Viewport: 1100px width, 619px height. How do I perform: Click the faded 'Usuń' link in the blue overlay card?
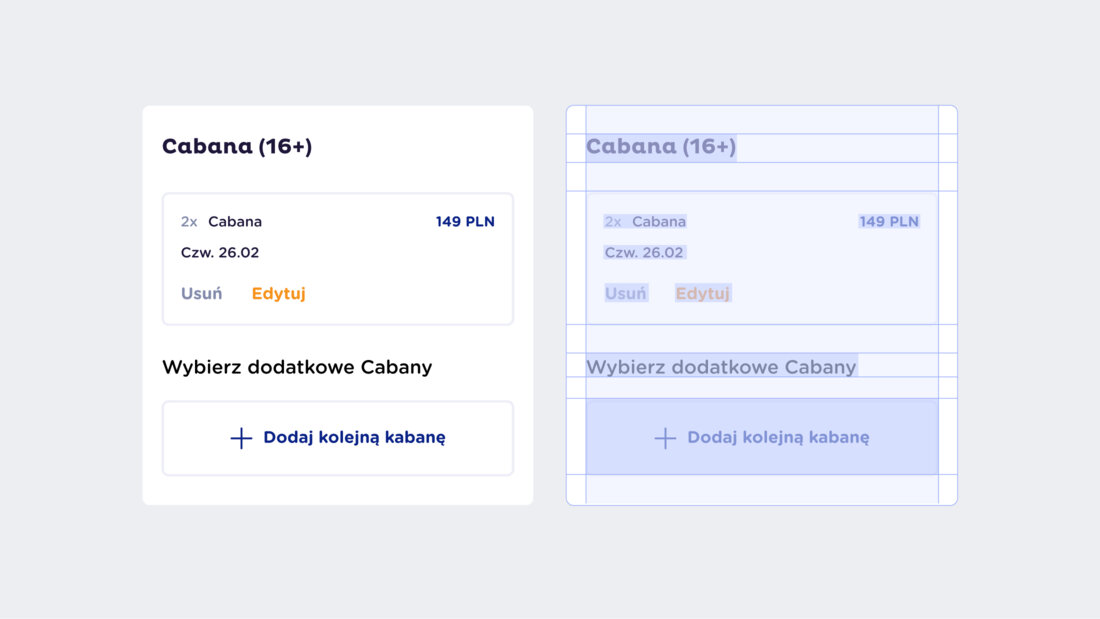click(625, 293)
